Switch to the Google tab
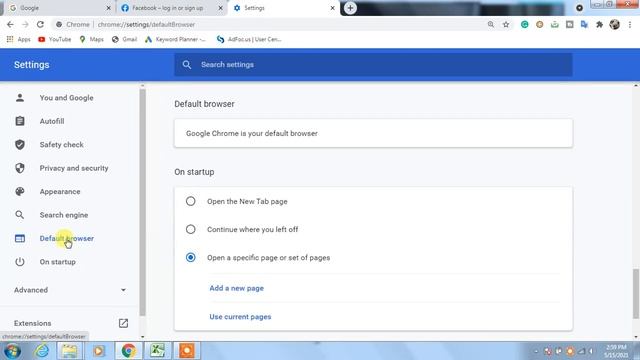Viewport: 640px width, 360px height. coord(59,8)
